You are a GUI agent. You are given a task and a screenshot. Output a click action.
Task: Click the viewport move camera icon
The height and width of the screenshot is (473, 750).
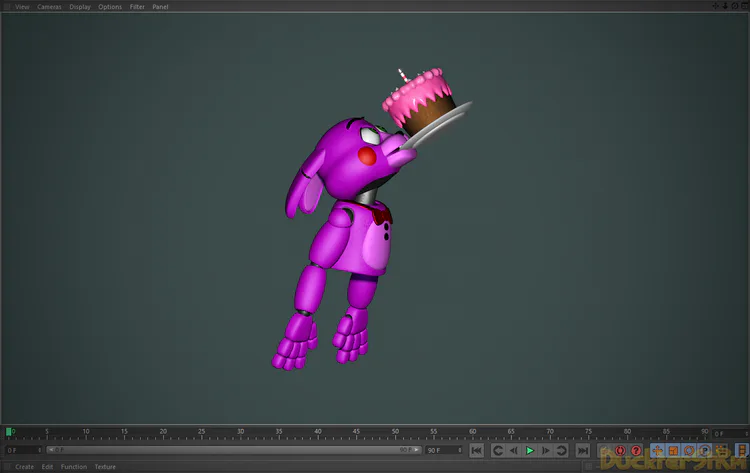point(716,6)
